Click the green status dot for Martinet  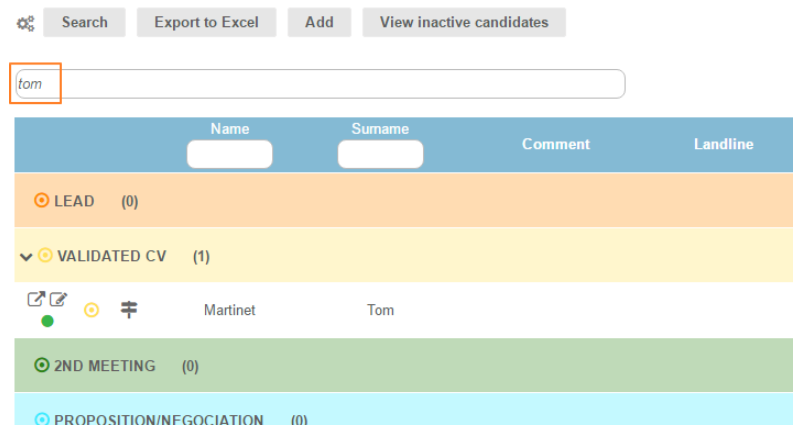click(x=47, y=321)
